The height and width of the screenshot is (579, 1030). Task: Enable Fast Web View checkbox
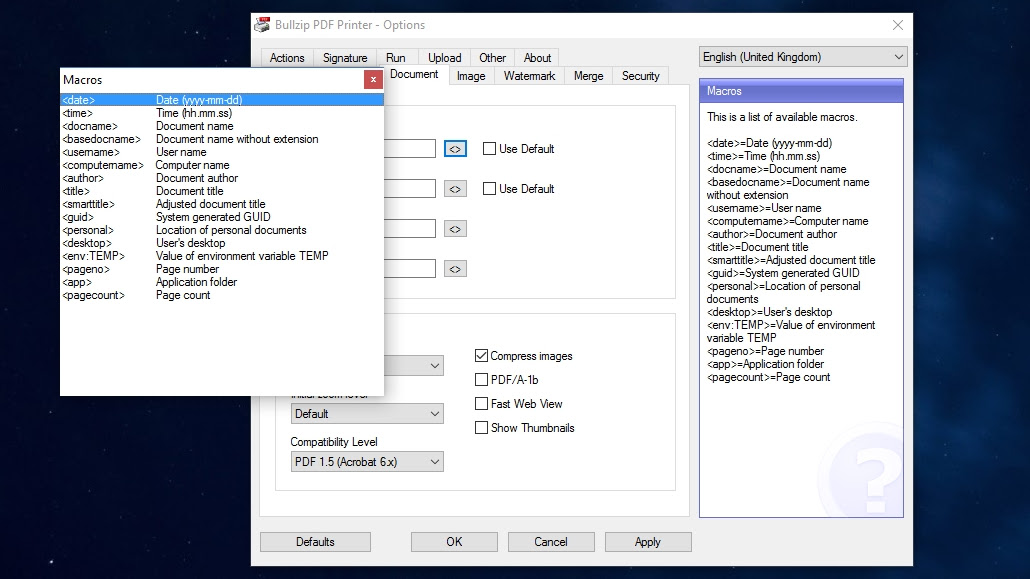481,404
